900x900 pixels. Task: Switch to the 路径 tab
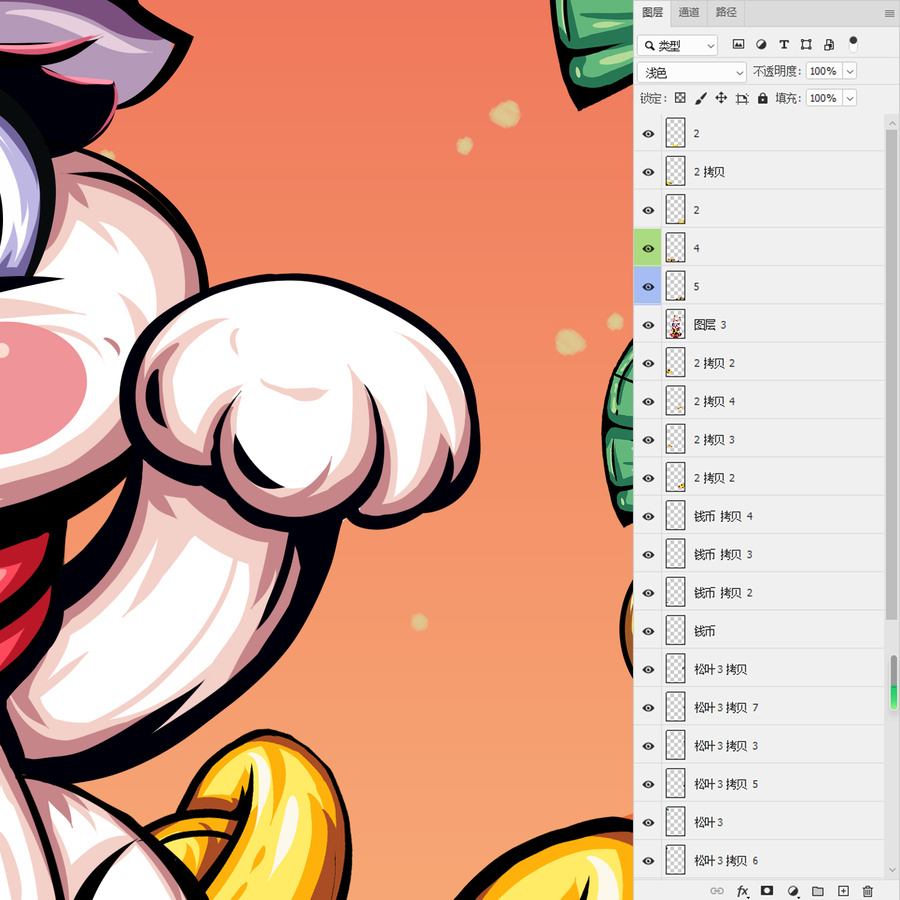point(726,12)
